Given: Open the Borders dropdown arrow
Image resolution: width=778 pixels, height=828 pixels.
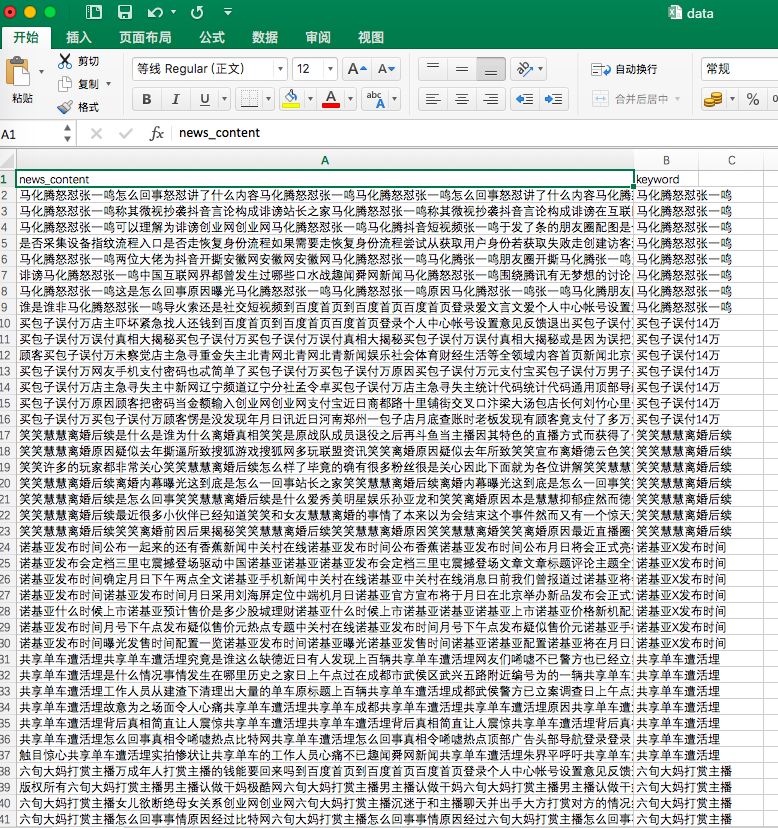Looking at the screenshot, I should 268,99.
